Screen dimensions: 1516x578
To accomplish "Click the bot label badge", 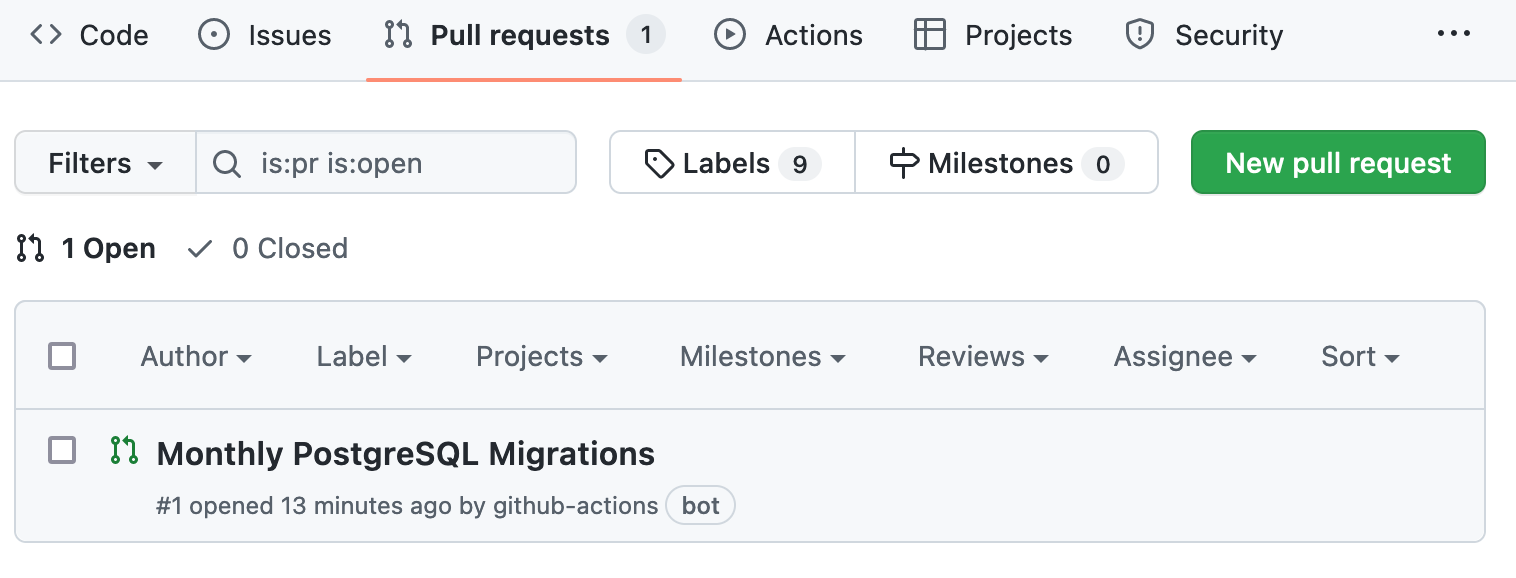I will 700,506.
